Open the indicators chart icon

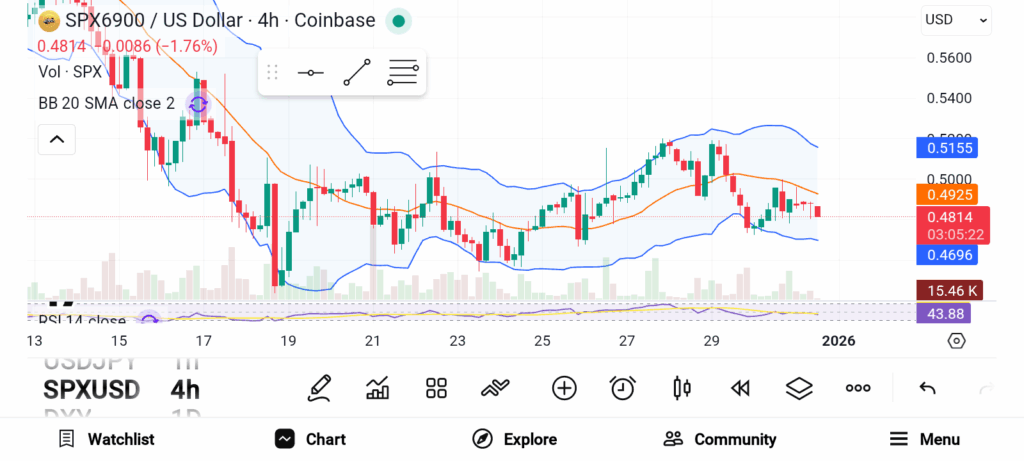pos(378,388)
